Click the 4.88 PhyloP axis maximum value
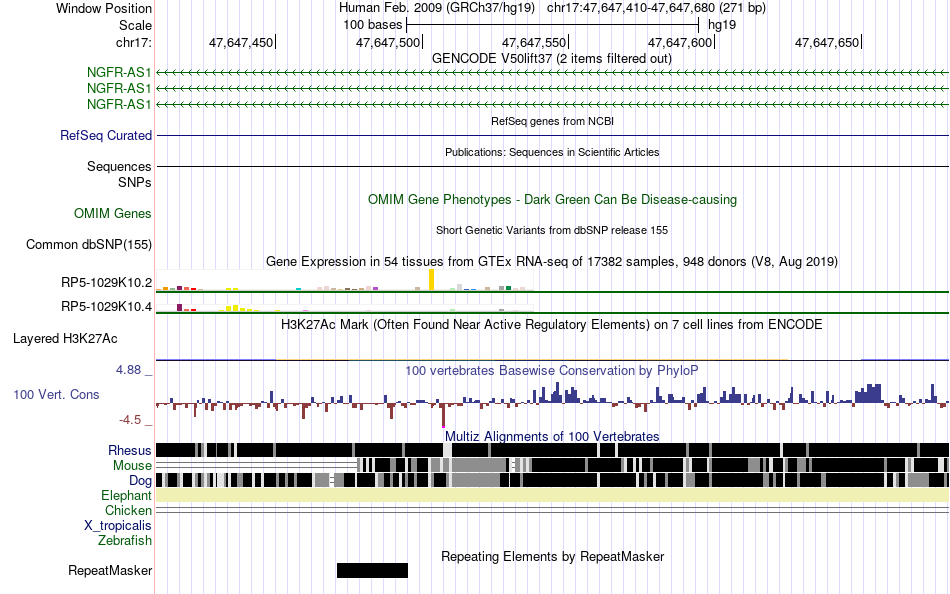This screenshot has width=950, height=594. [128, 370]
